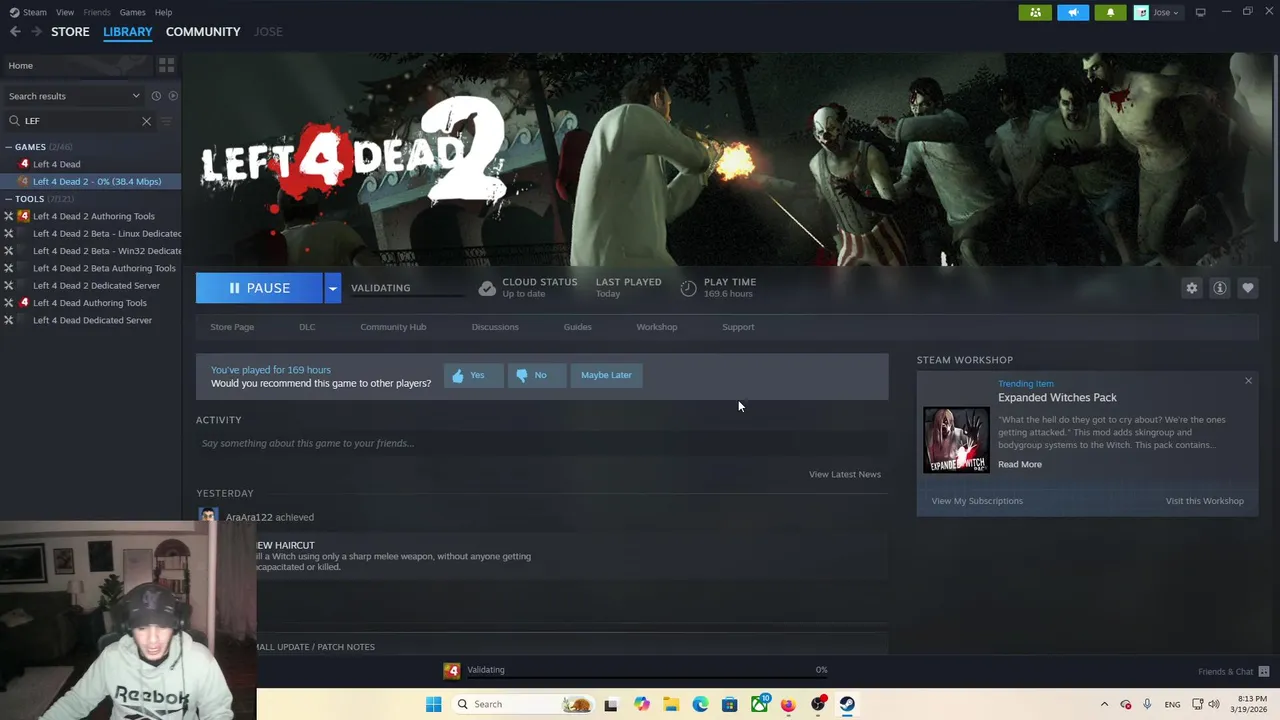Pause the Left 4 Dead 2 validation
Screen dimensions: 1280x720
point(259,288)
